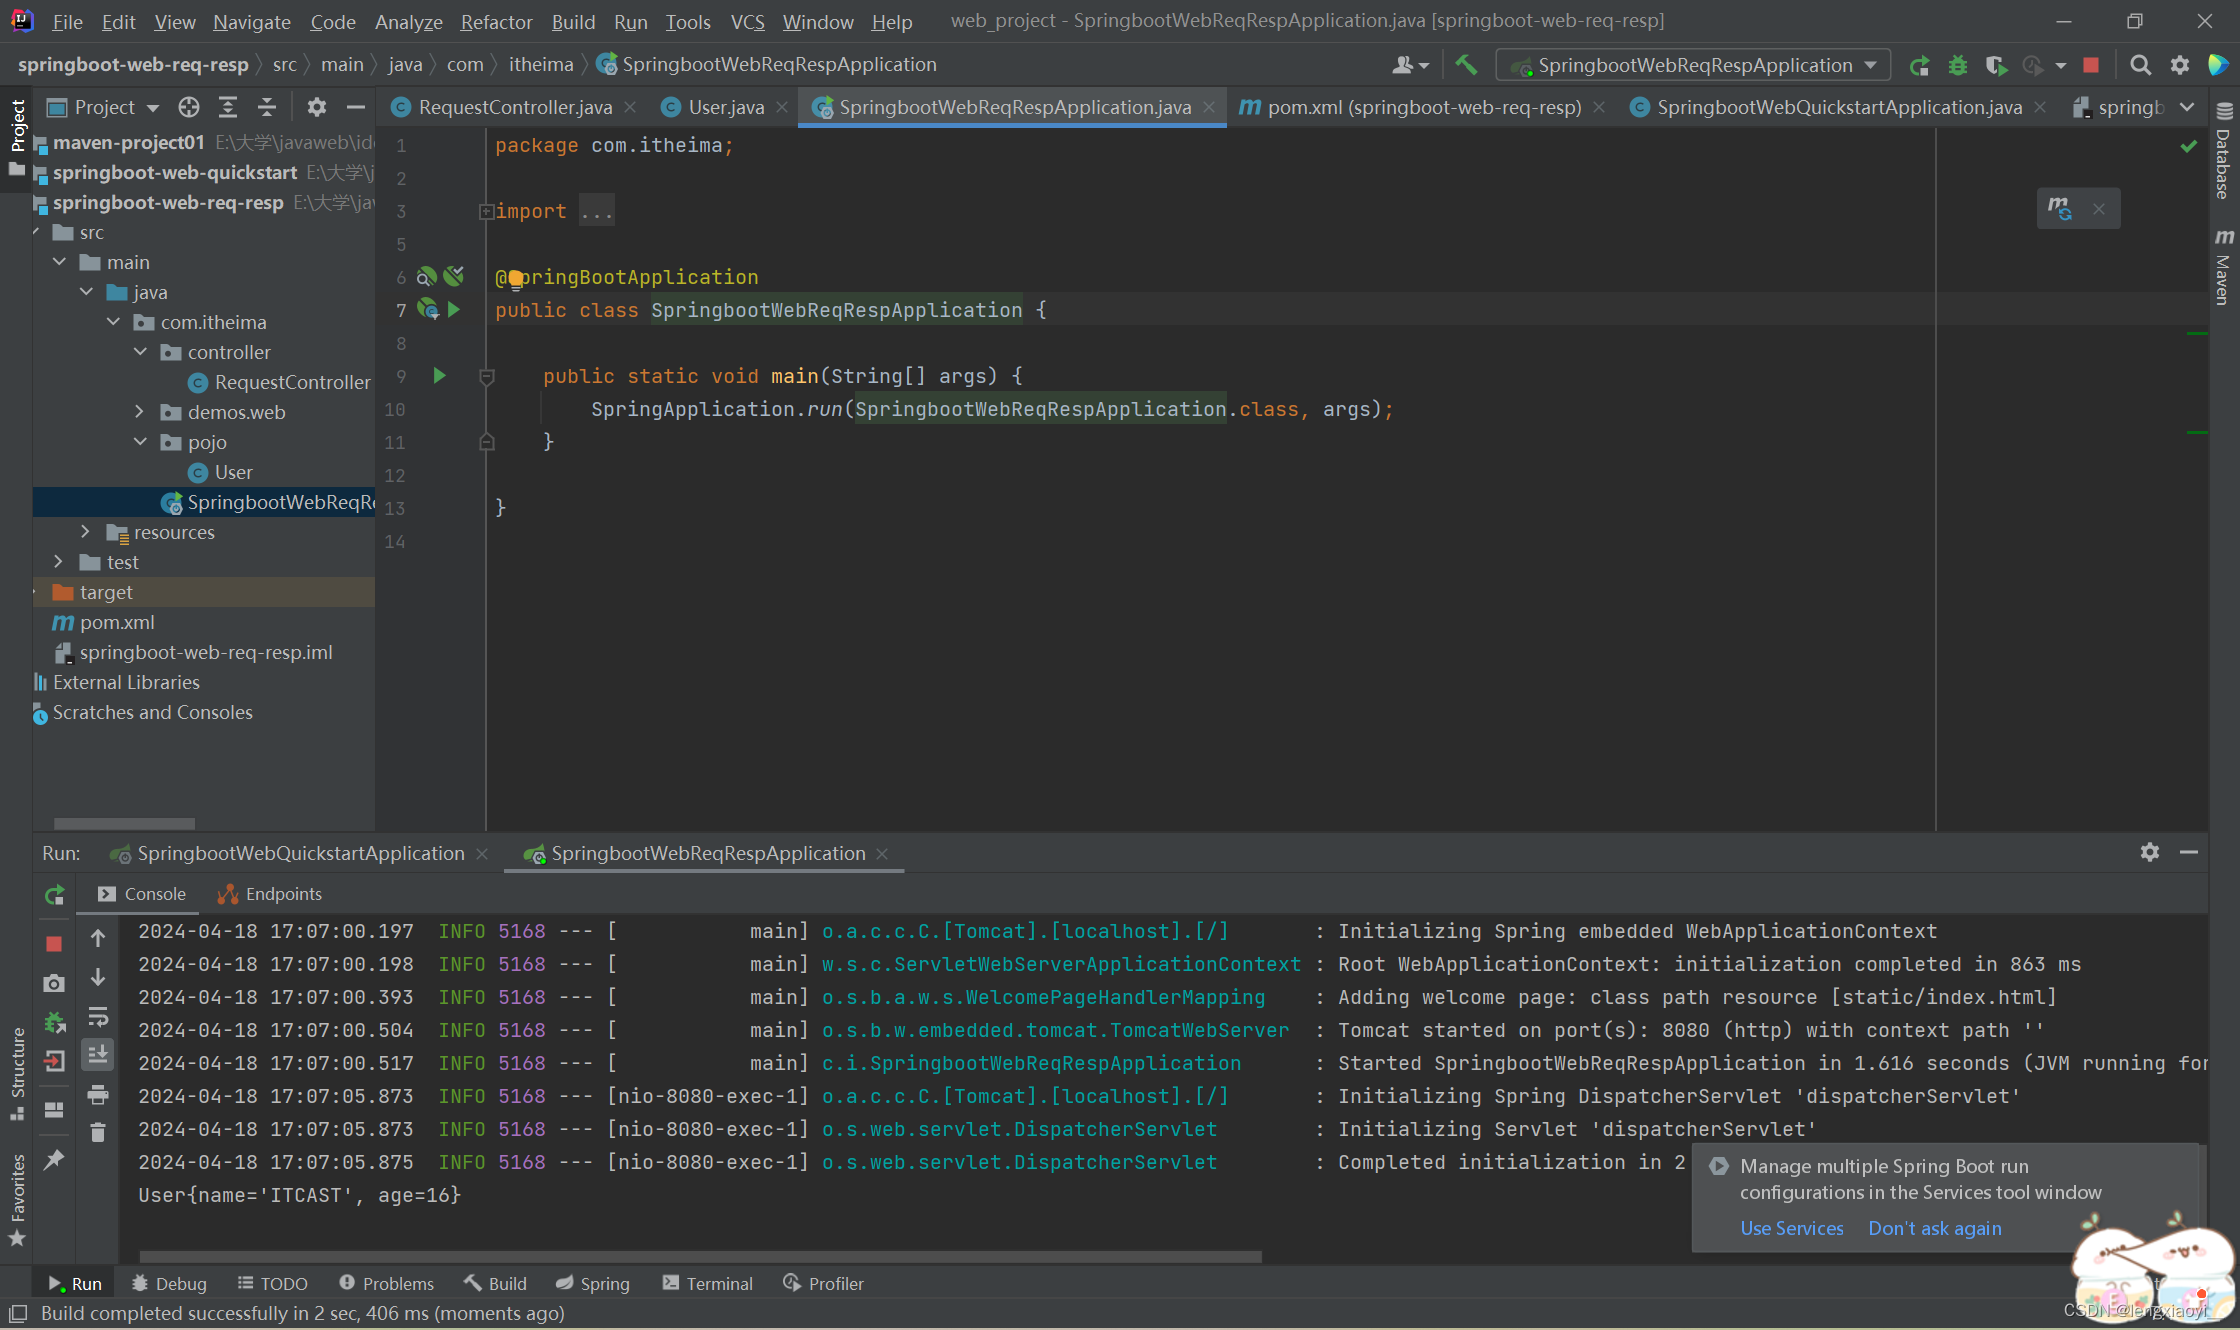Expand the resources folder

[86, 532]
